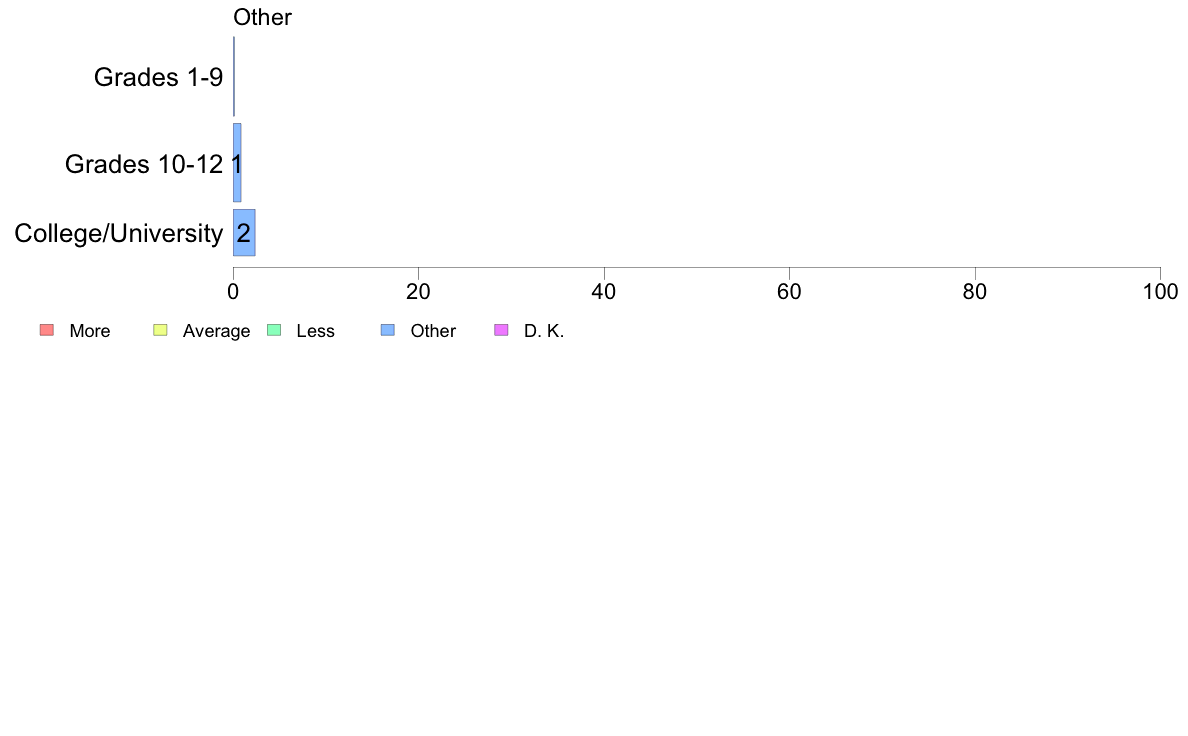1188x736 pixels.
Task: Click the Other chart title
Action: 262,17
